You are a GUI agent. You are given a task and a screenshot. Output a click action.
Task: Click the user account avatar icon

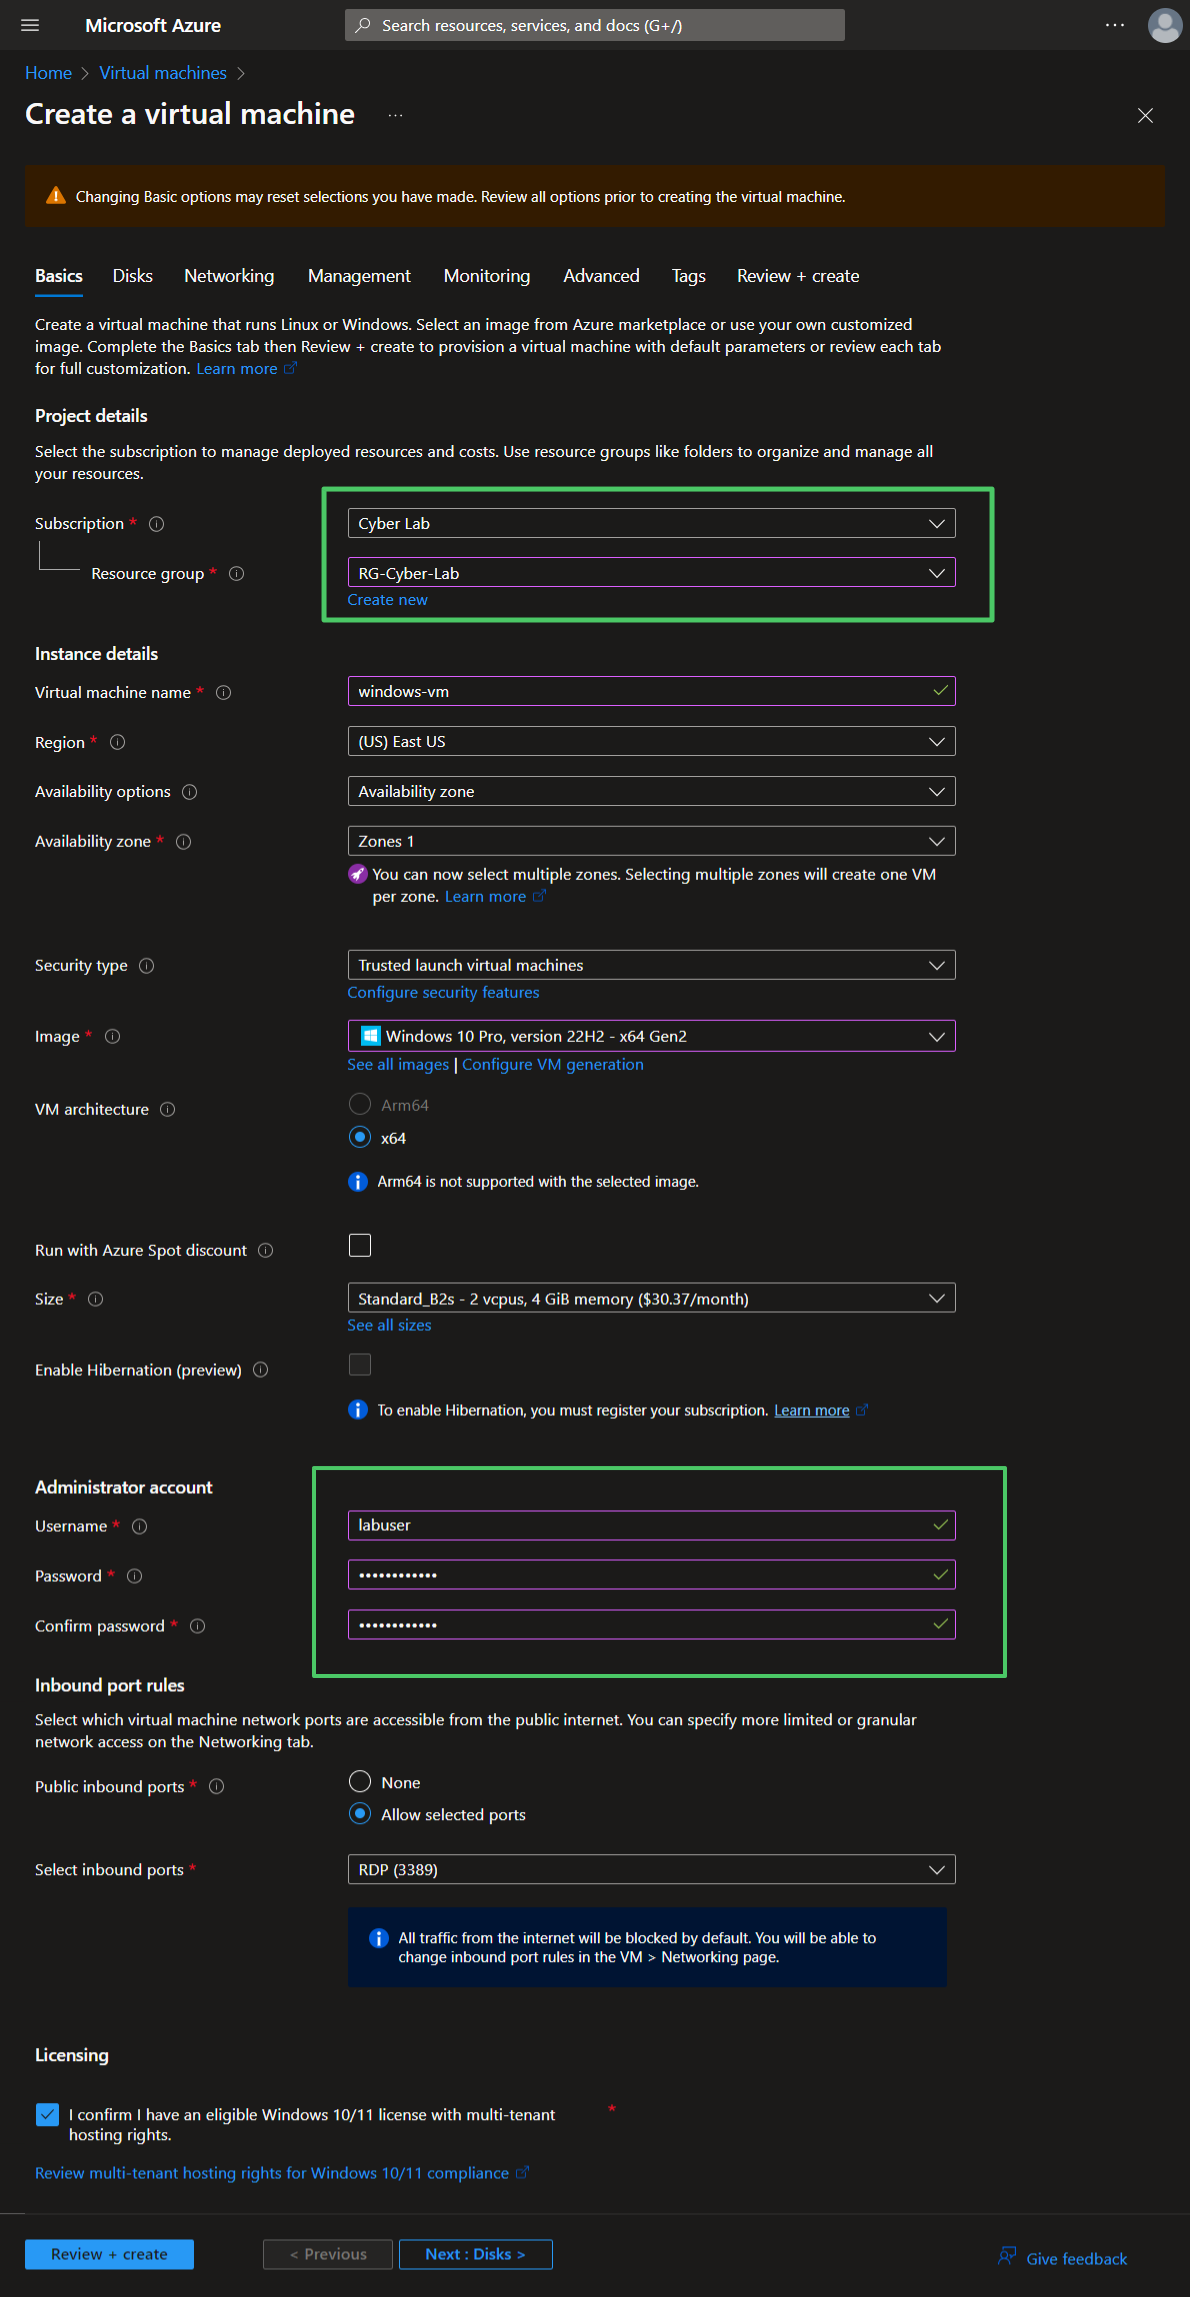(x=1165, y=25)
